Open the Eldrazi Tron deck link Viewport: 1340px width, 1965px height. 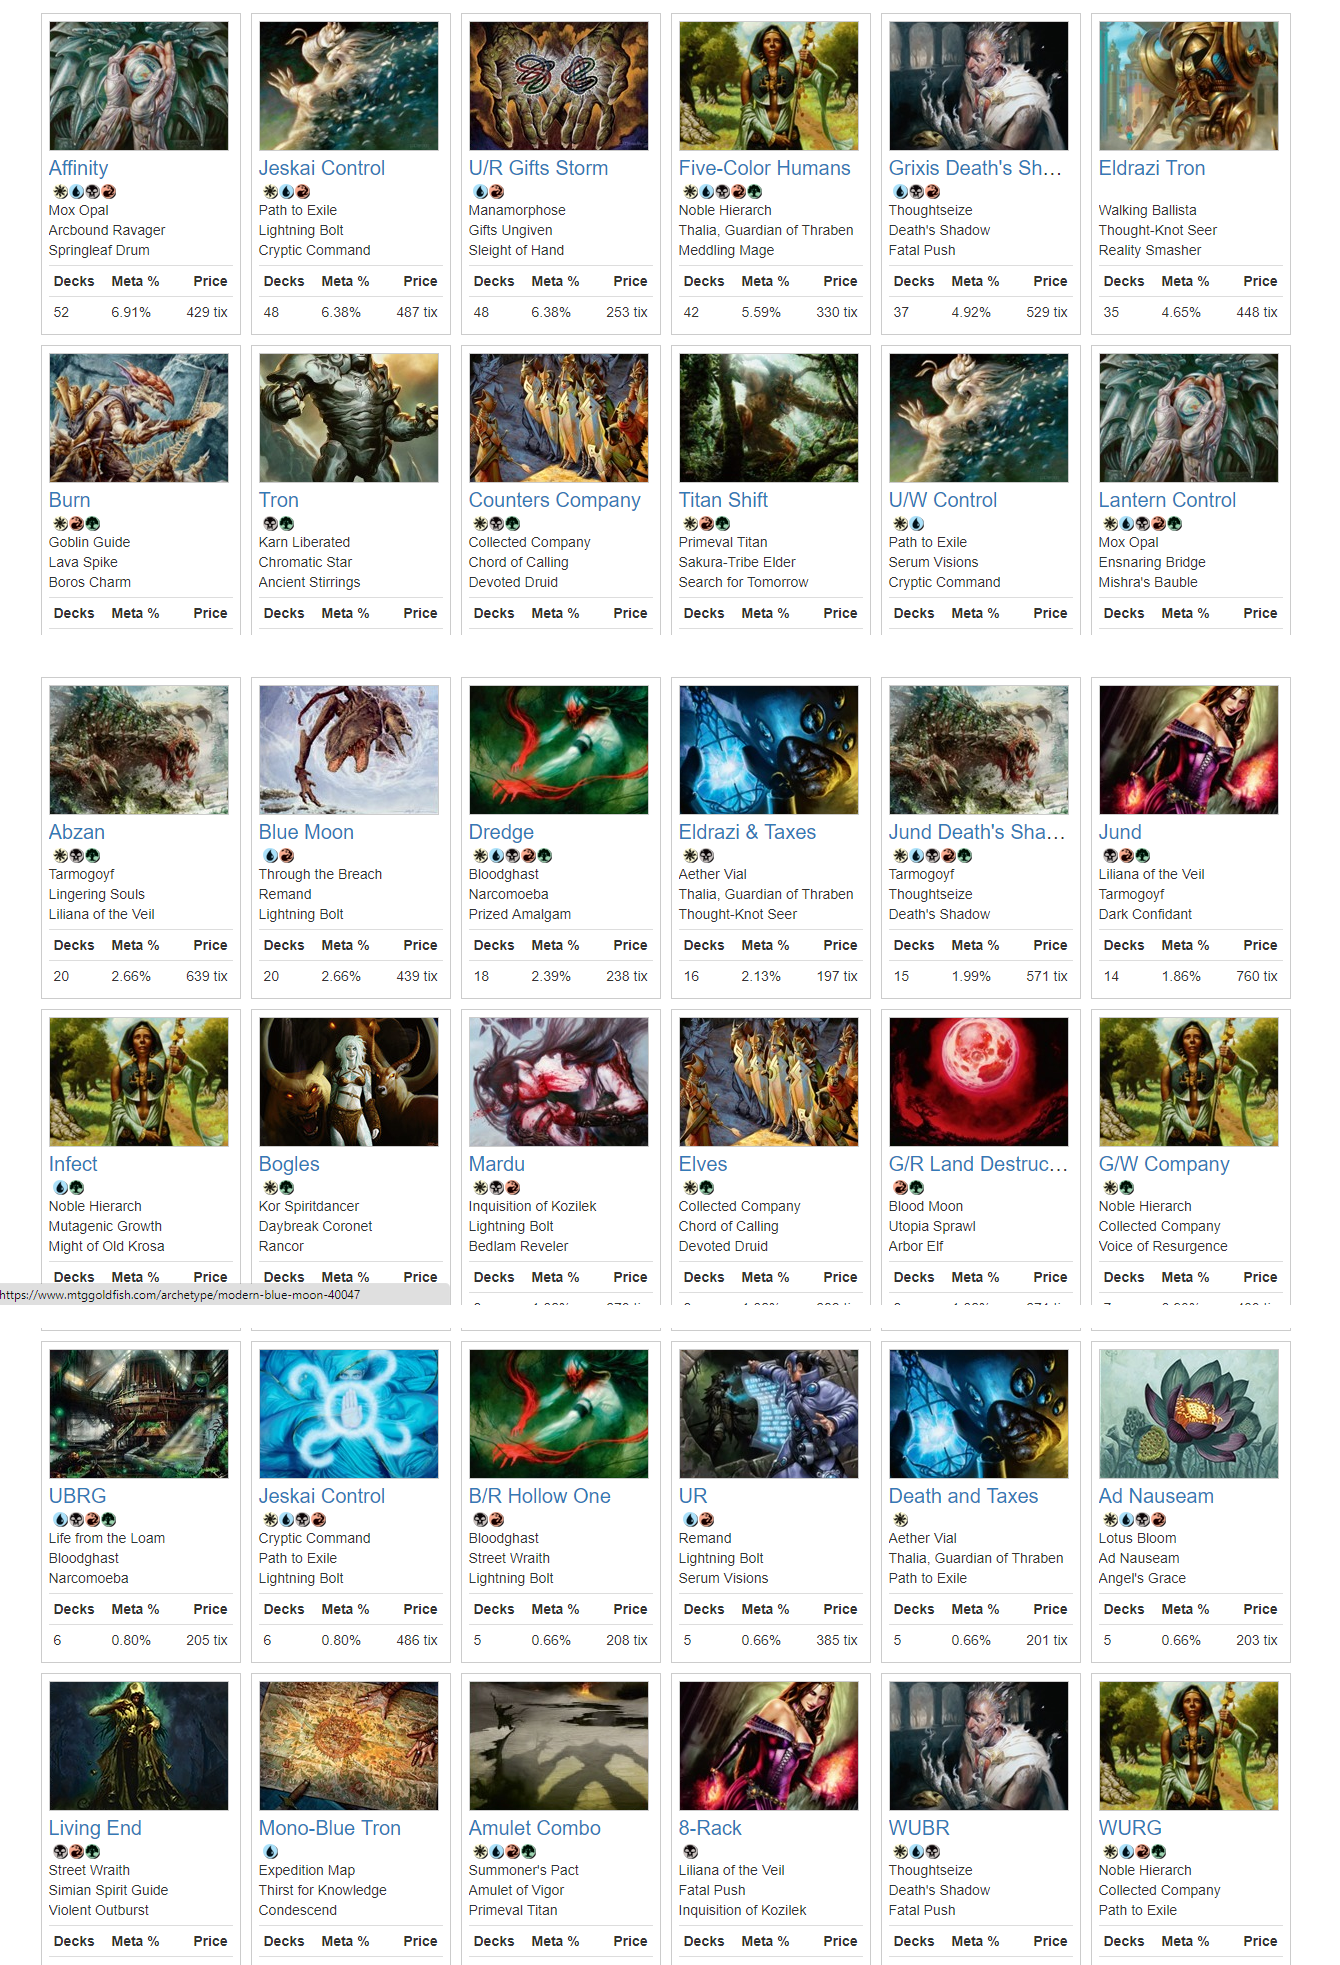pyautogui.click(x=1152, y=168)
